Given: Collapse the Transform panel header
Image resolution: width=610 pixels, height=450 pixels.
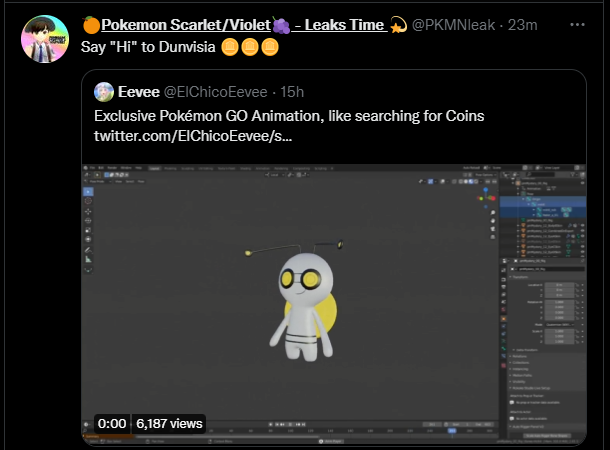Looking at the screenshot, I should point(521,277).
